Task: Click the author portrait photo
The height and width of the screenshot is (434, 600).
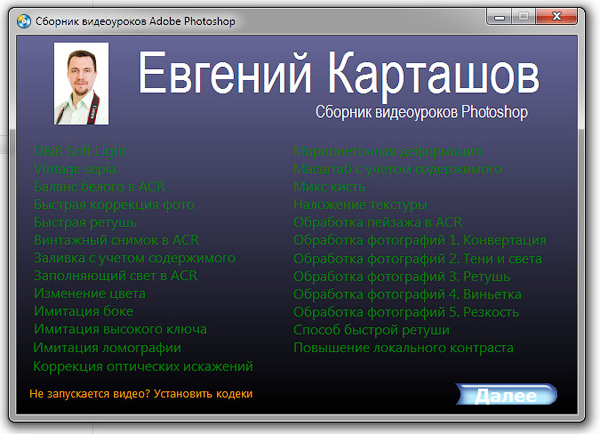Action: (x=80, y=84)
